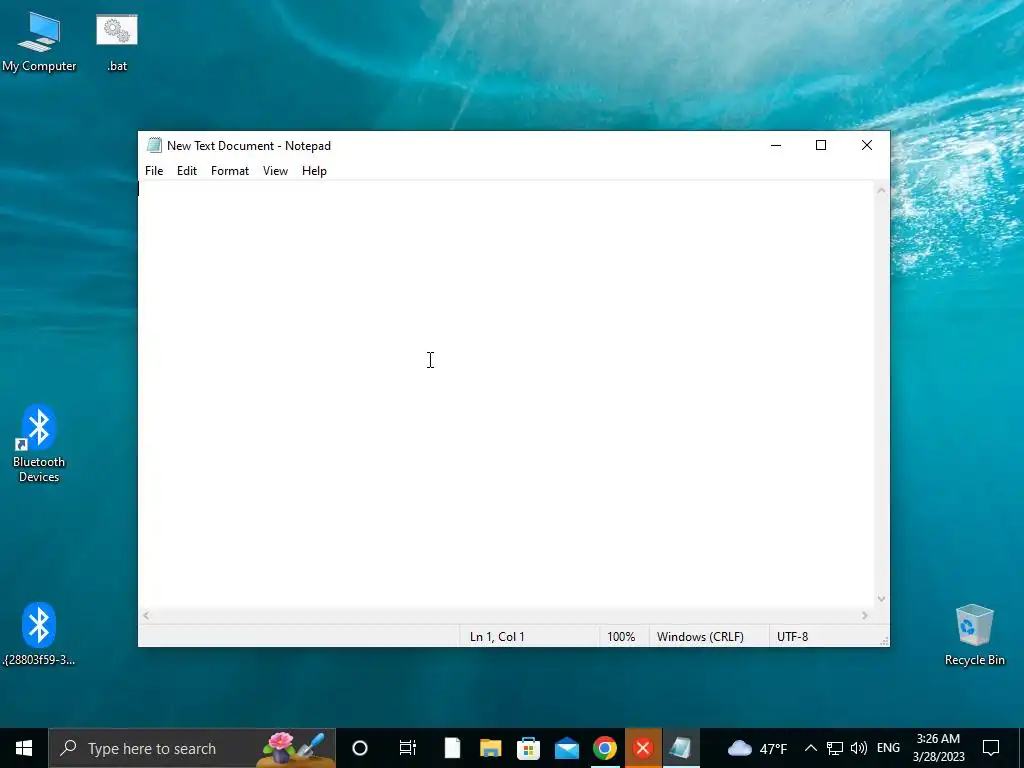Image resolution: width=1024 pixels, height=768 pixels.
Task: Close the Notepad window
Action: pos(867,146)
